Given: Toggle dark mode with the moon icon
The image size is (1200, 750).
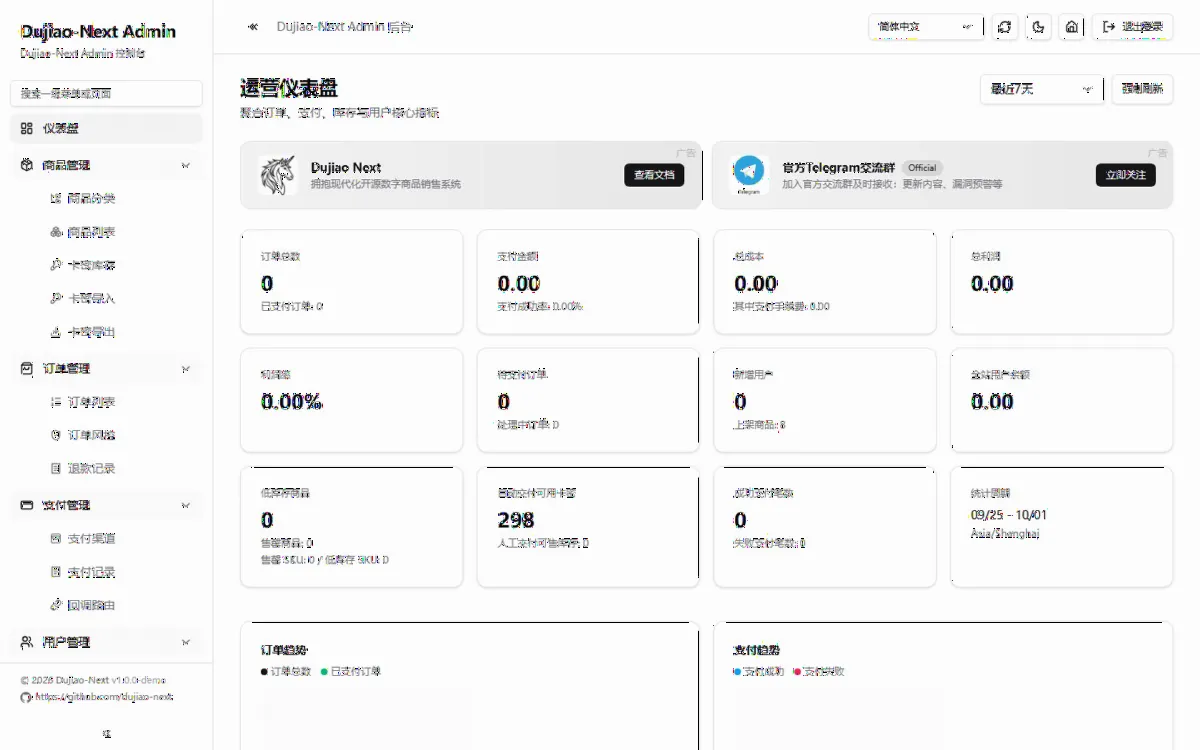Looking at the screenshot, I should pyautogui.click(x=1039, y=27).
